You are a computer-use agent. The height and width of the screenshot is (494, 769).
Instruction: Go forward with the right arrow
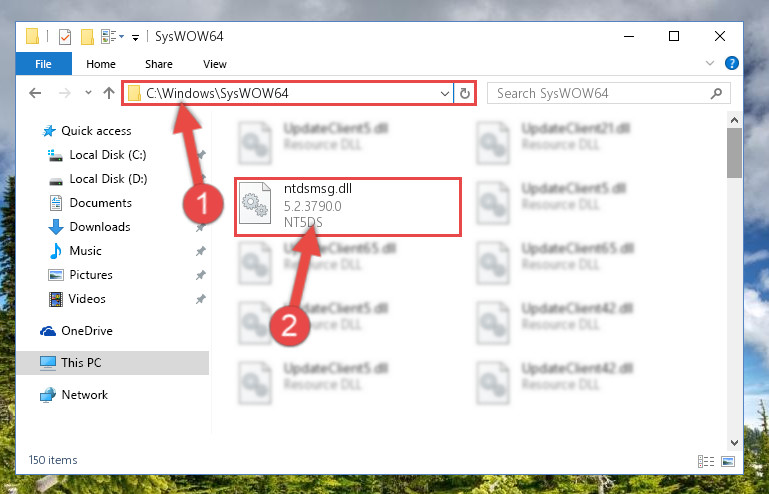click(64, 93)
